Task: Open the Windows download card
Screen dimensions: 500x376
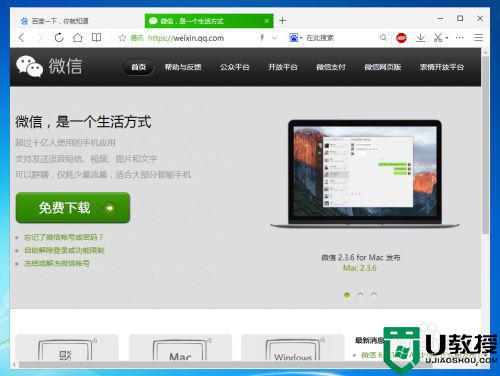Action: click(293, 348)
